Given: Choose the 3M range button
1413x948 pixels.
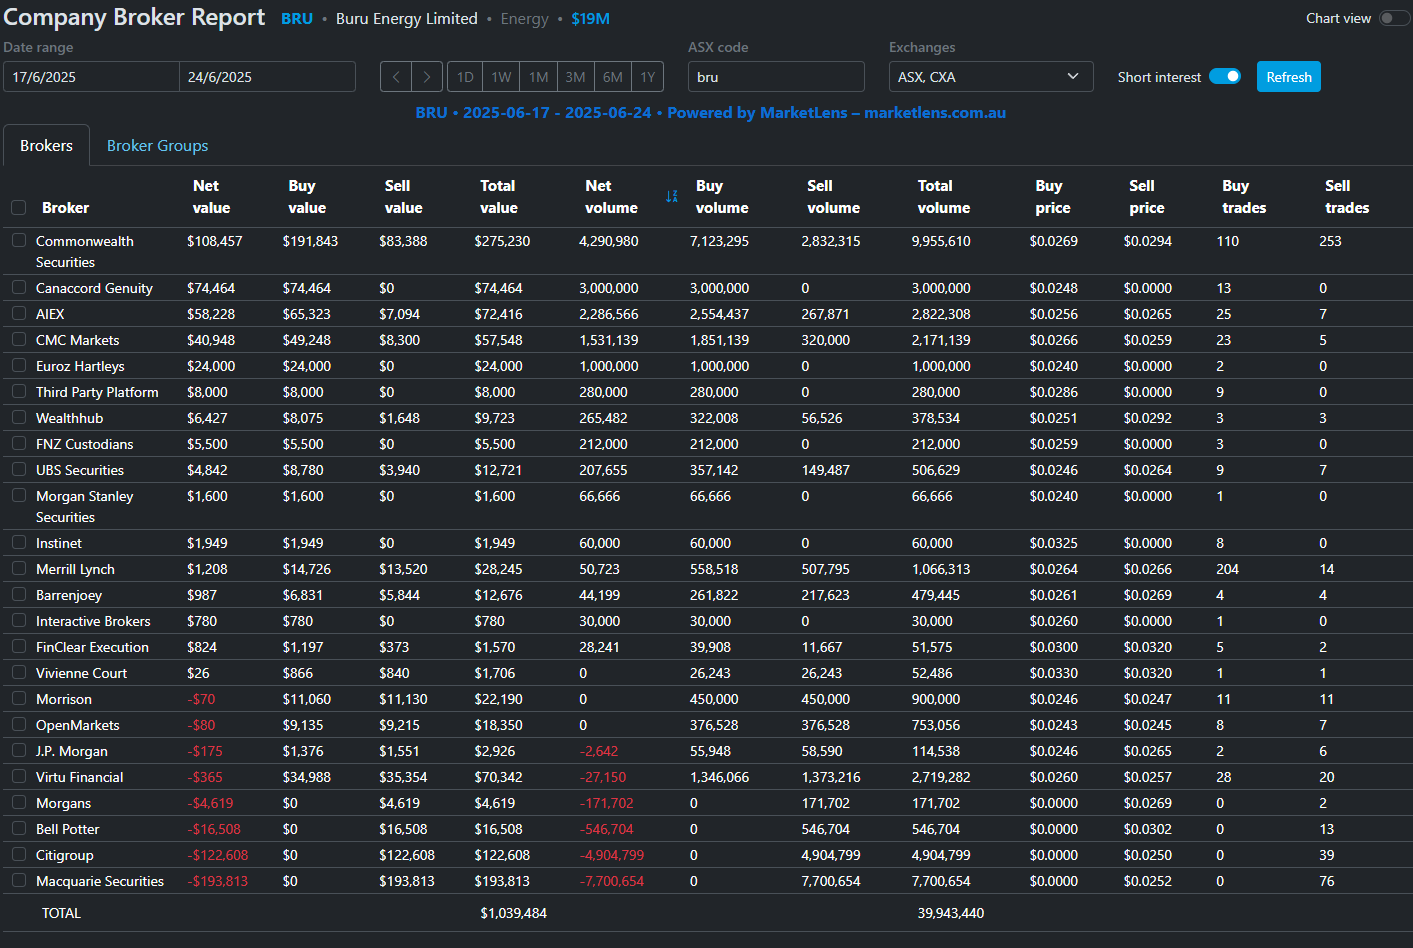Looking at the screenshot, I should pyautogui.click(x=575, y=77).
